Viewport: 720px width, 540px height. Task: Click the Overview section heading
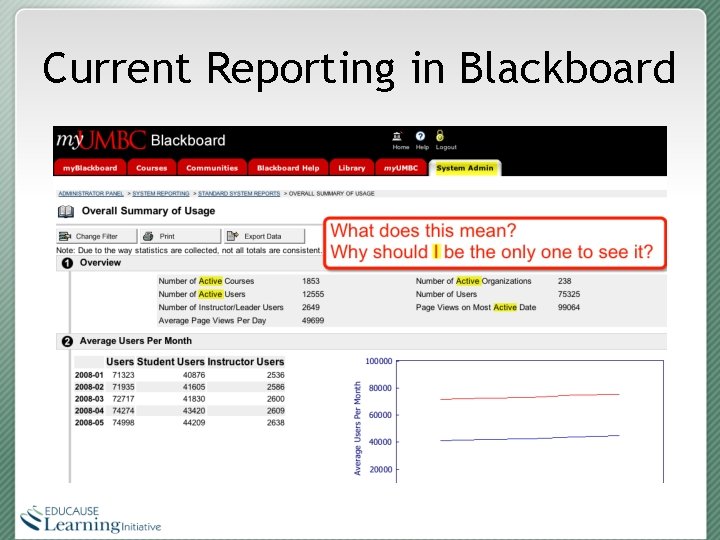[x=100, y=263]
